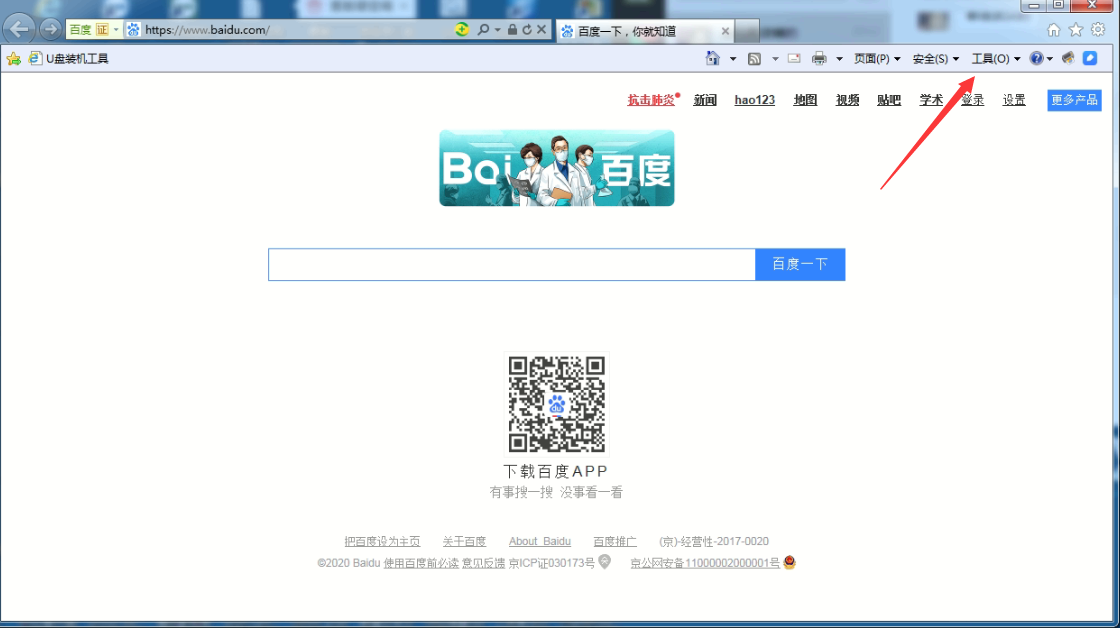
Task: Open the 工具(O) menu
Action: click(996, 59)
